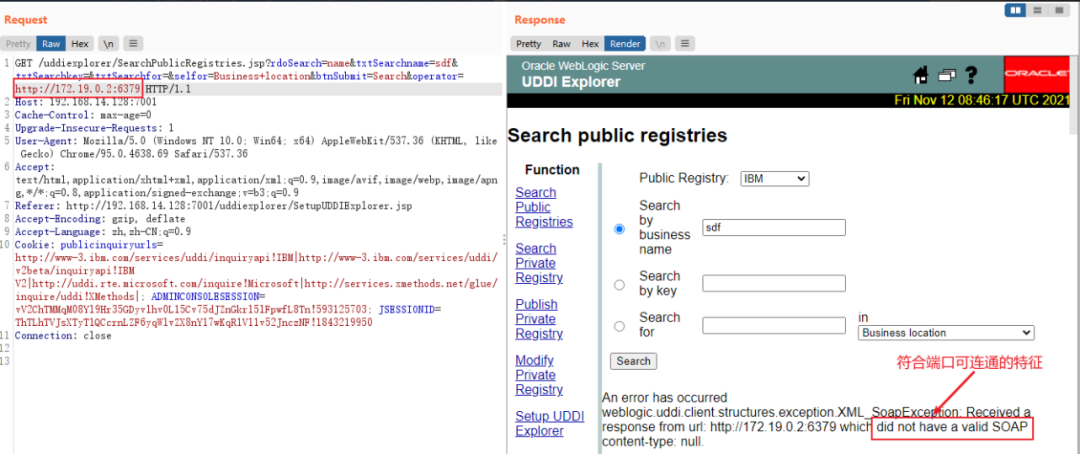Viewport: 1080px width, 454px height.
Task: Click the 'Accept-Language: zh,zh-CN;q=0.9' line
Action: (103, 231)
